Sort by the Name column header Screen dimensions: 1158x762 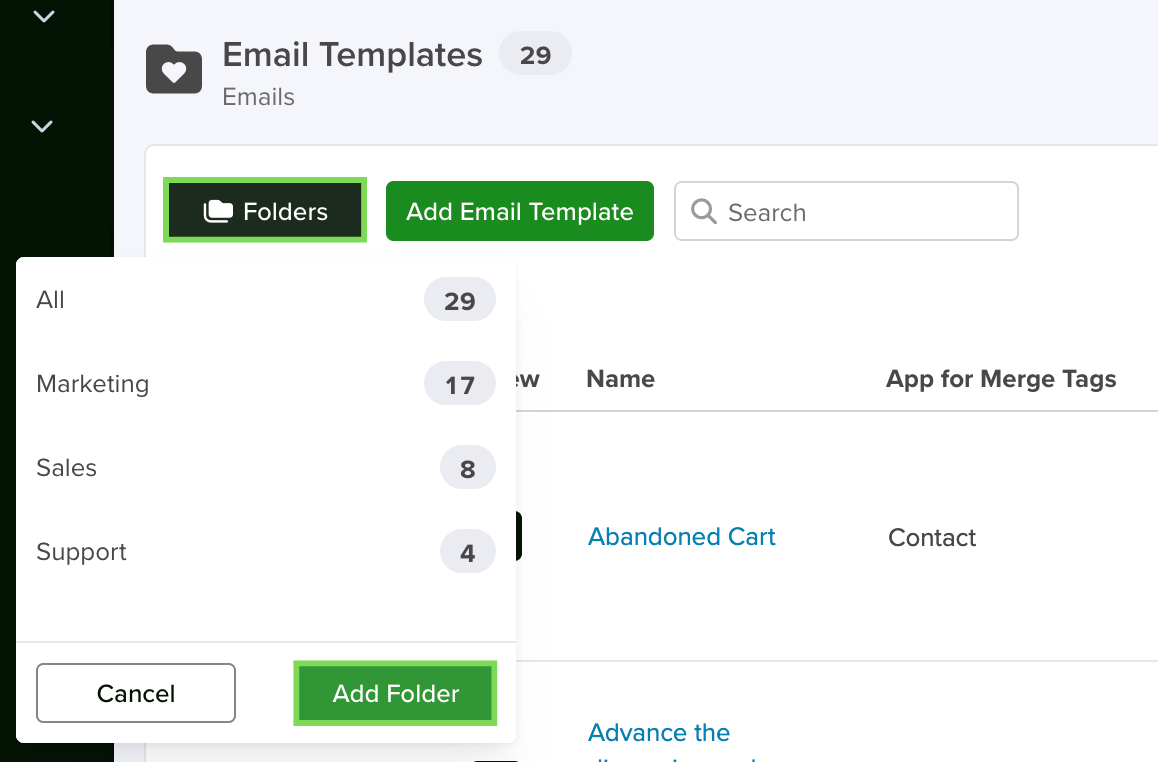[620, 379]
